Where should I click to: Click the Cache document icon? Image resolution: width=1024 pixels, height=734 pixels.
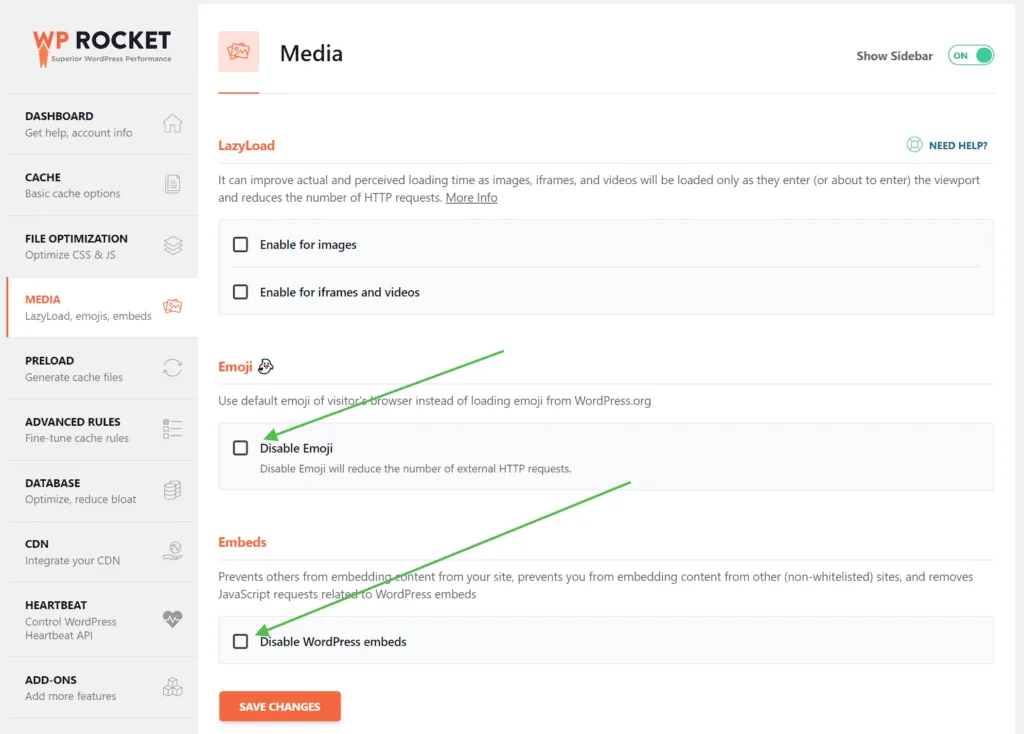[172, 185]
